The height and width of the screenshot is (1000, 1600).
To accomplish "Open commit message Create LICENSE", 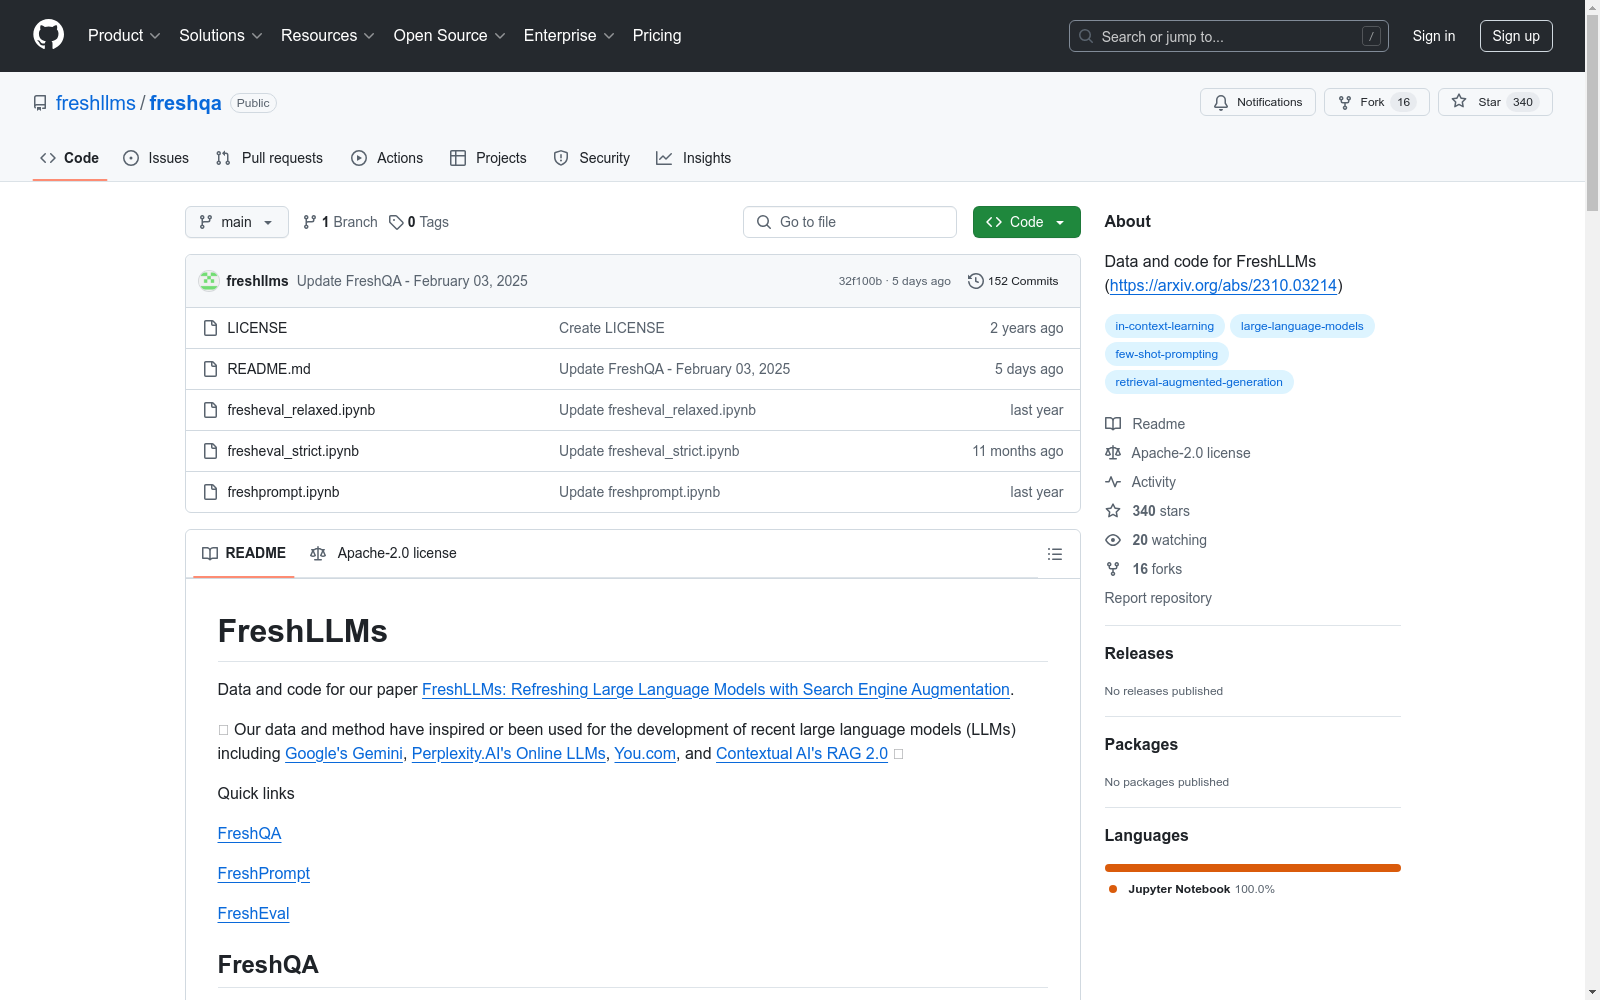I will click(x=612, y=328).
